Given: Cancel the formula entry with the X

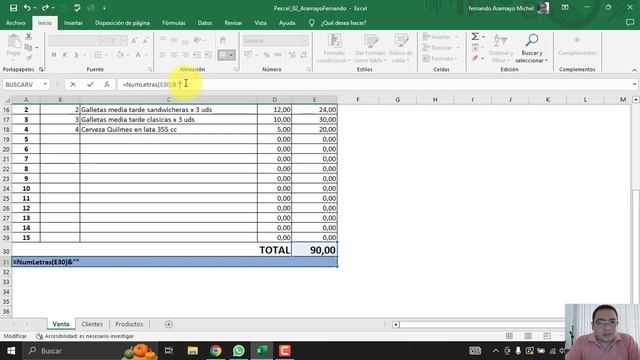Looking at the screenshot, I should click(x=73, y=84).
